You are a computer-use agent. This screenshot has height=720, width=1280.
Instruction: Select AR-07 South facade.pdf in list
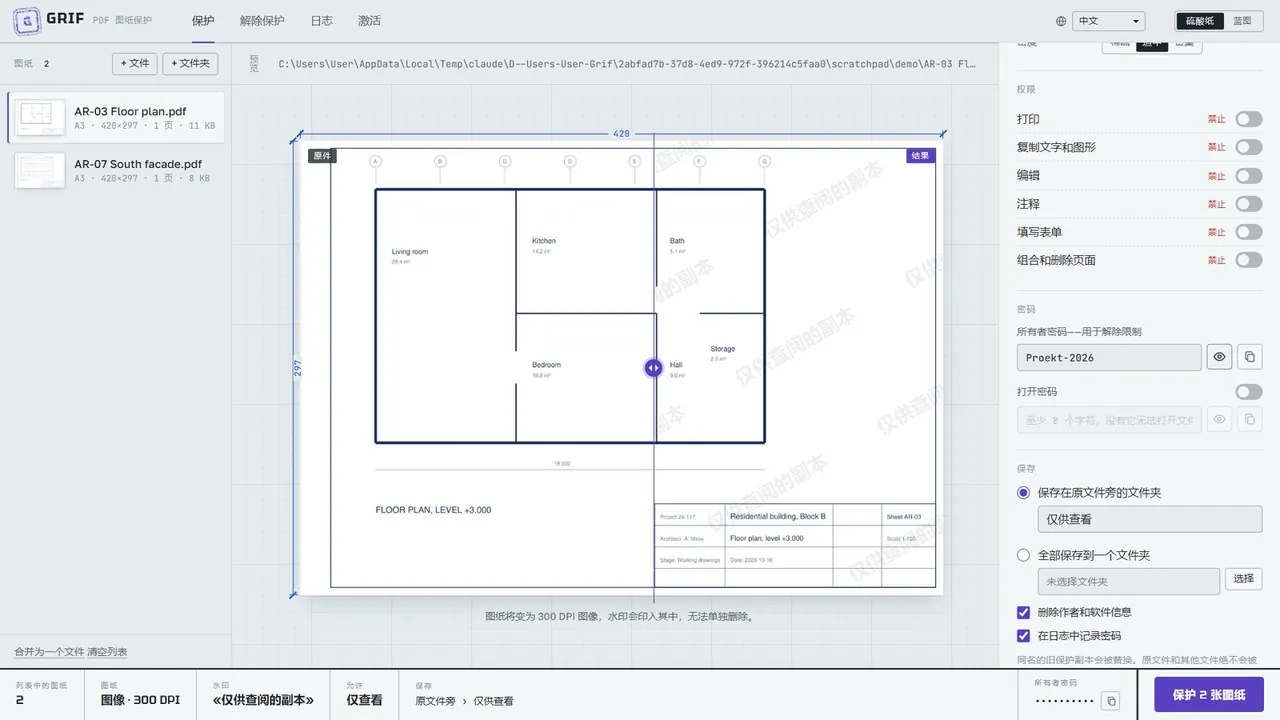116,170
